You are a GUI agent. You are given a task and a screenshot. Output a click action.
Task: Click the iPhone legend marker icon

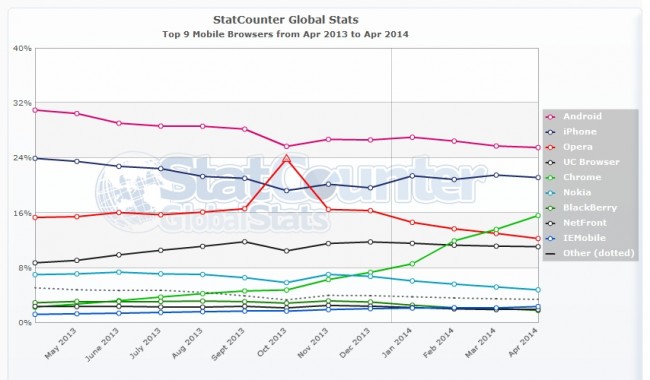point(551,133)
